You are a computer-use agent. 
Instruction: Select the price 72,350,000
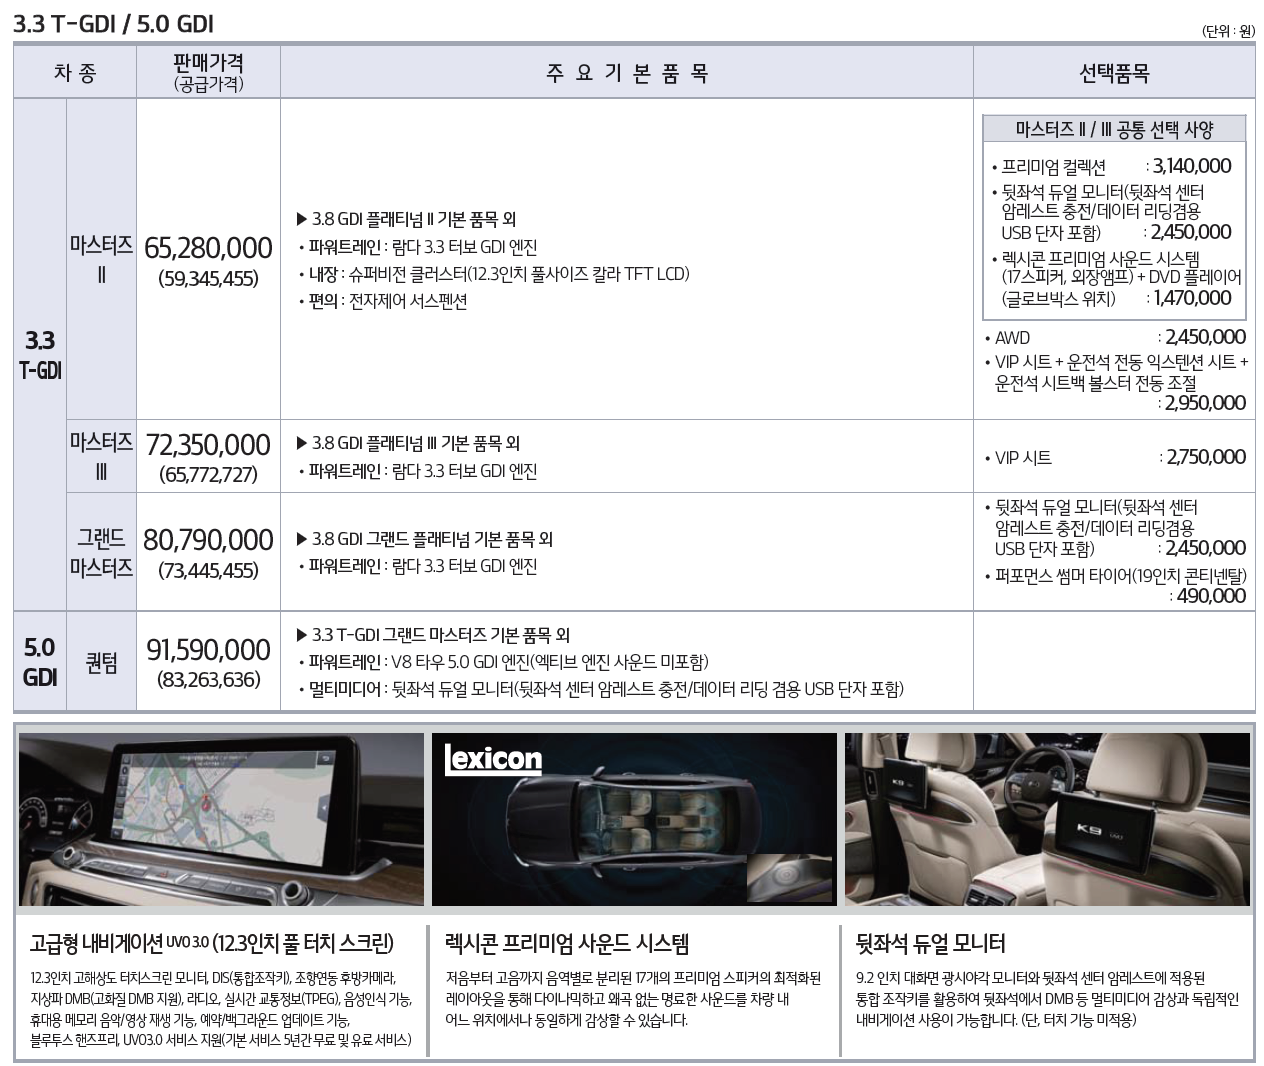coord(208,444)
